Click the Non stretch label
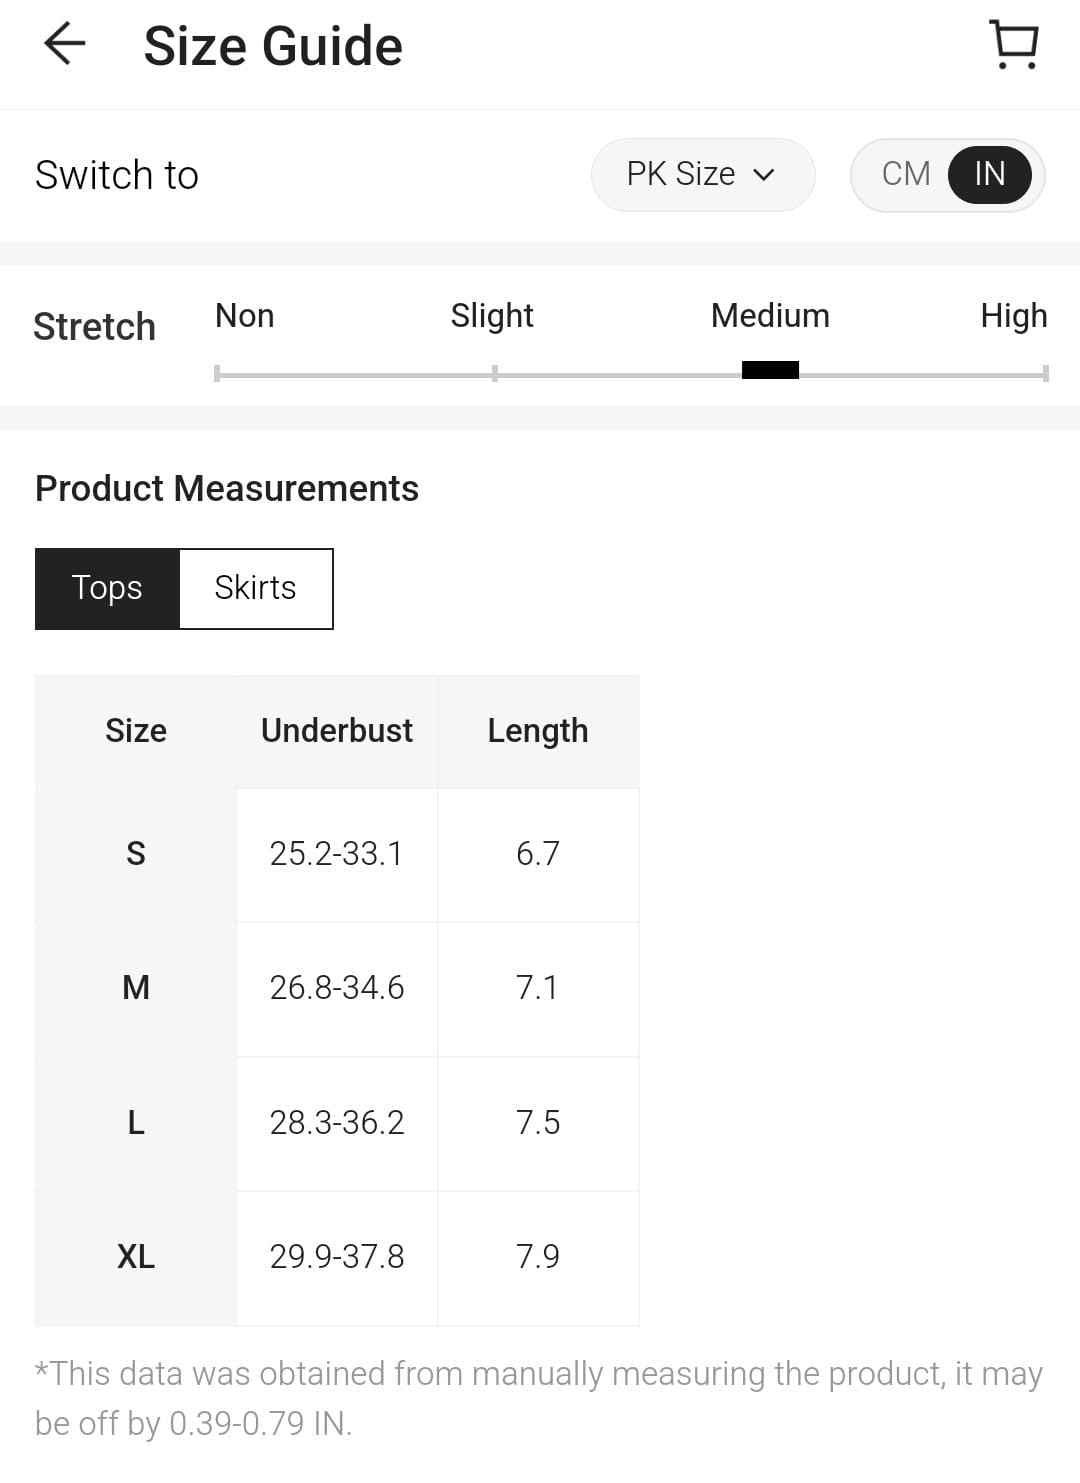1080x1483 pixels. (244, 316)
